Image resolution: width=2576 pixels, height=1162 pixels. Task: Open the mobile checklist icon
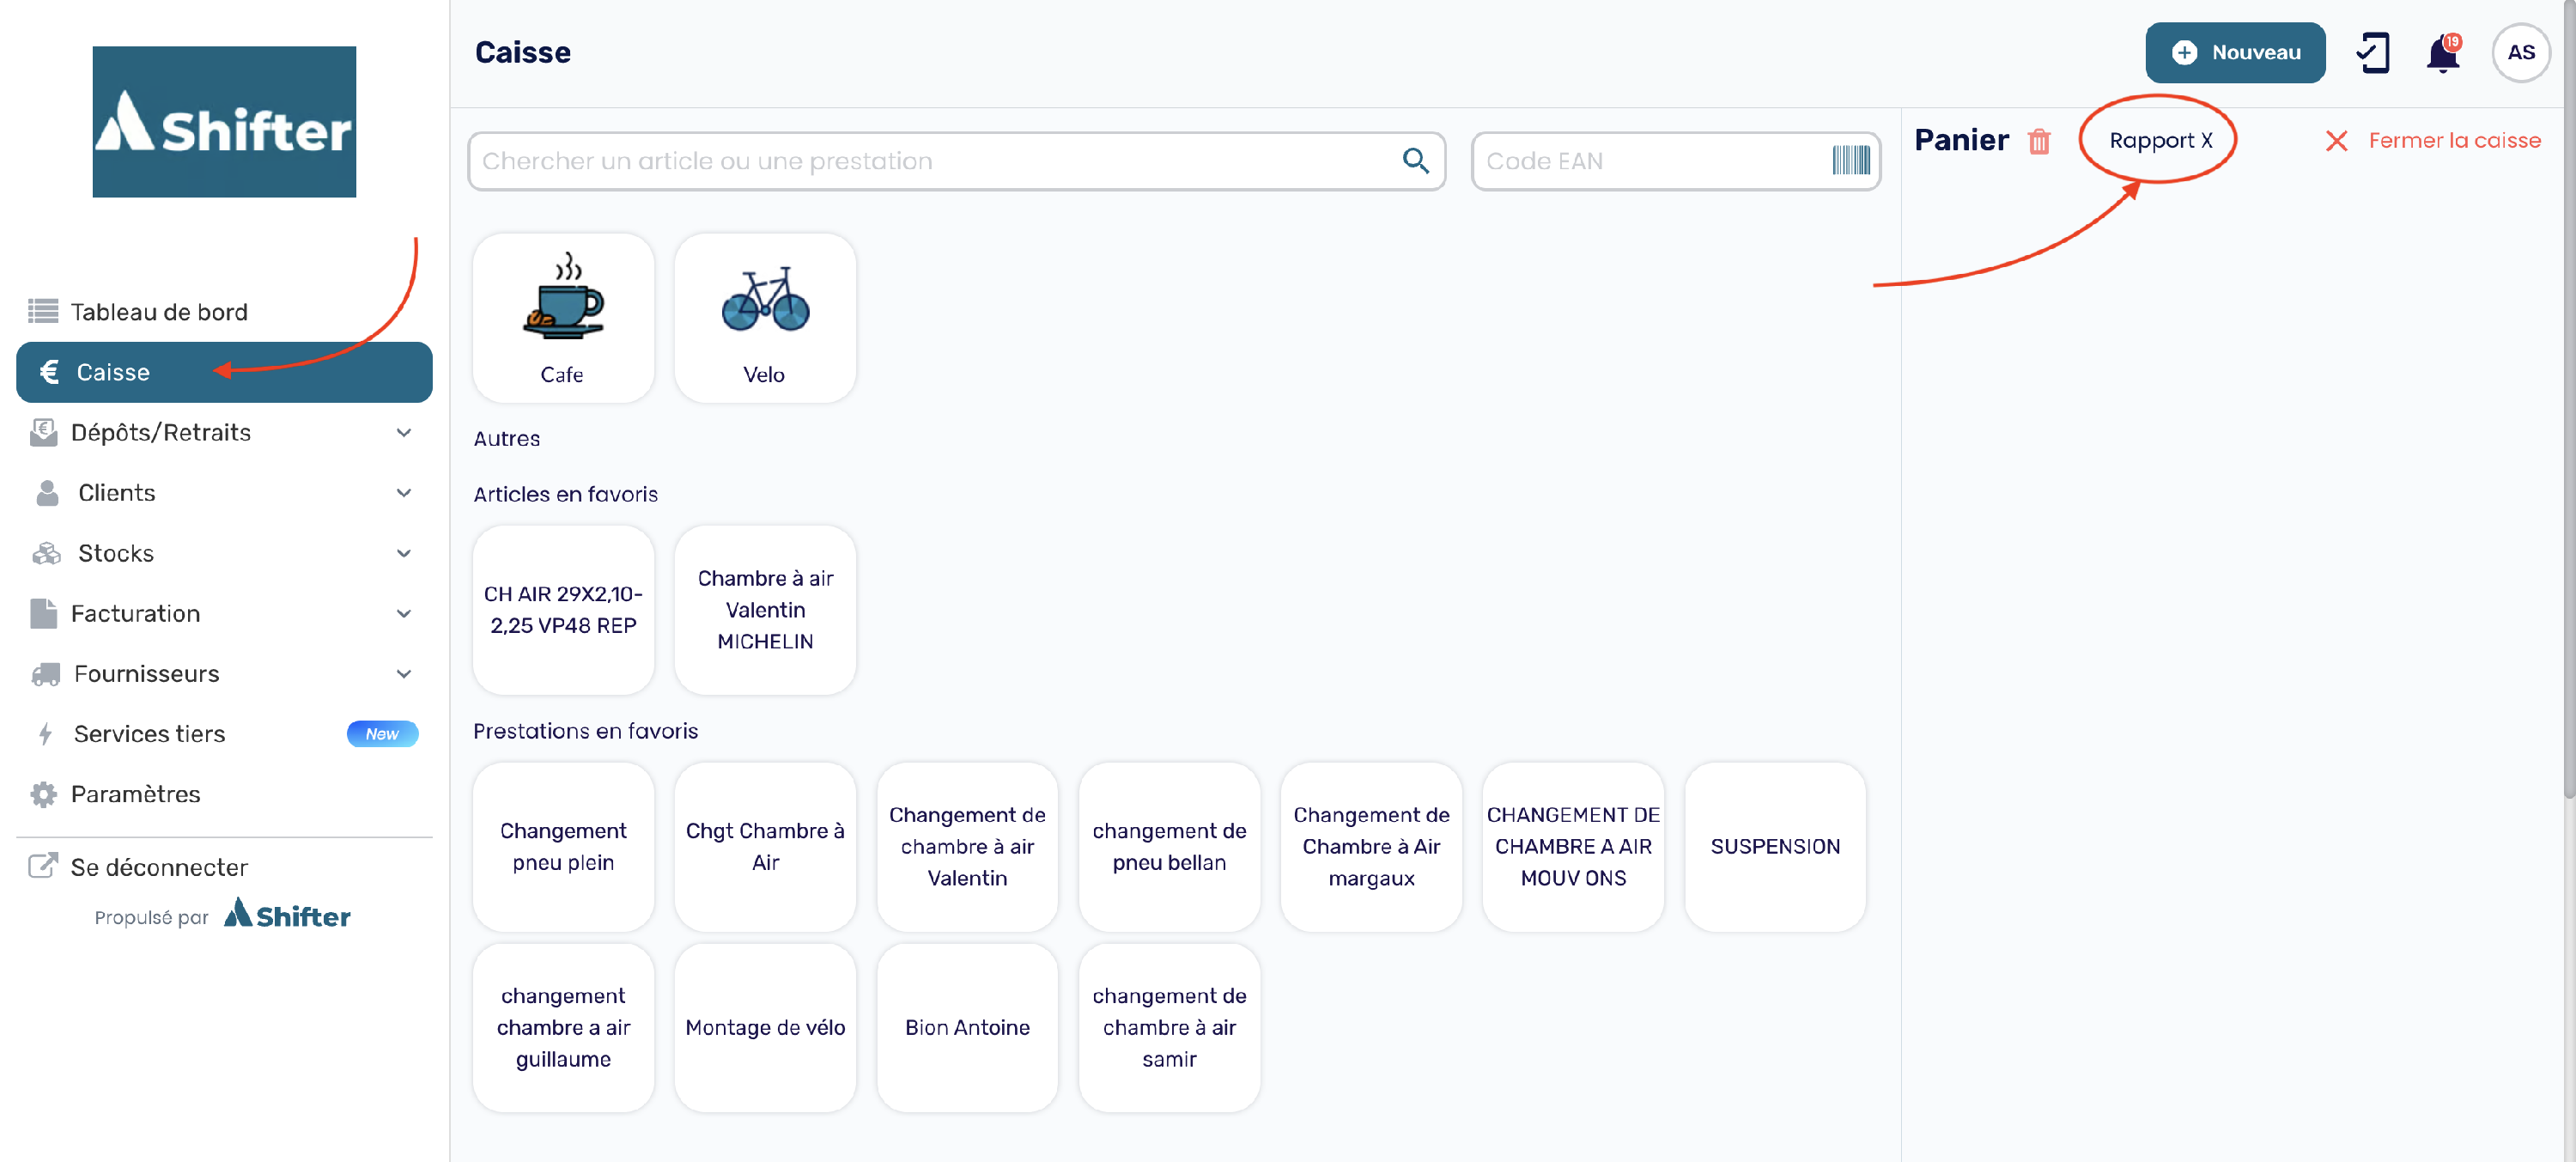[x=2372, y=53]
